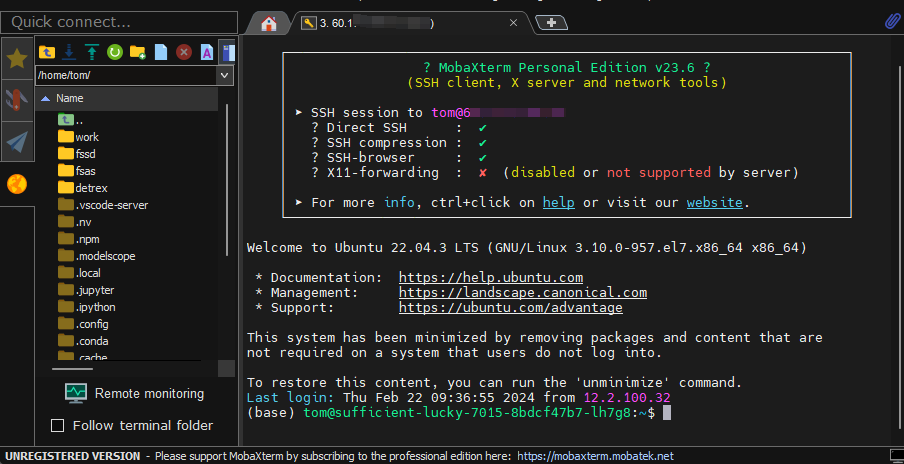Image resolution: width=904 pixels, height=464 pixels.
Task: Click the Remote monitoring monitor icon
Action: tap(76, 393)
